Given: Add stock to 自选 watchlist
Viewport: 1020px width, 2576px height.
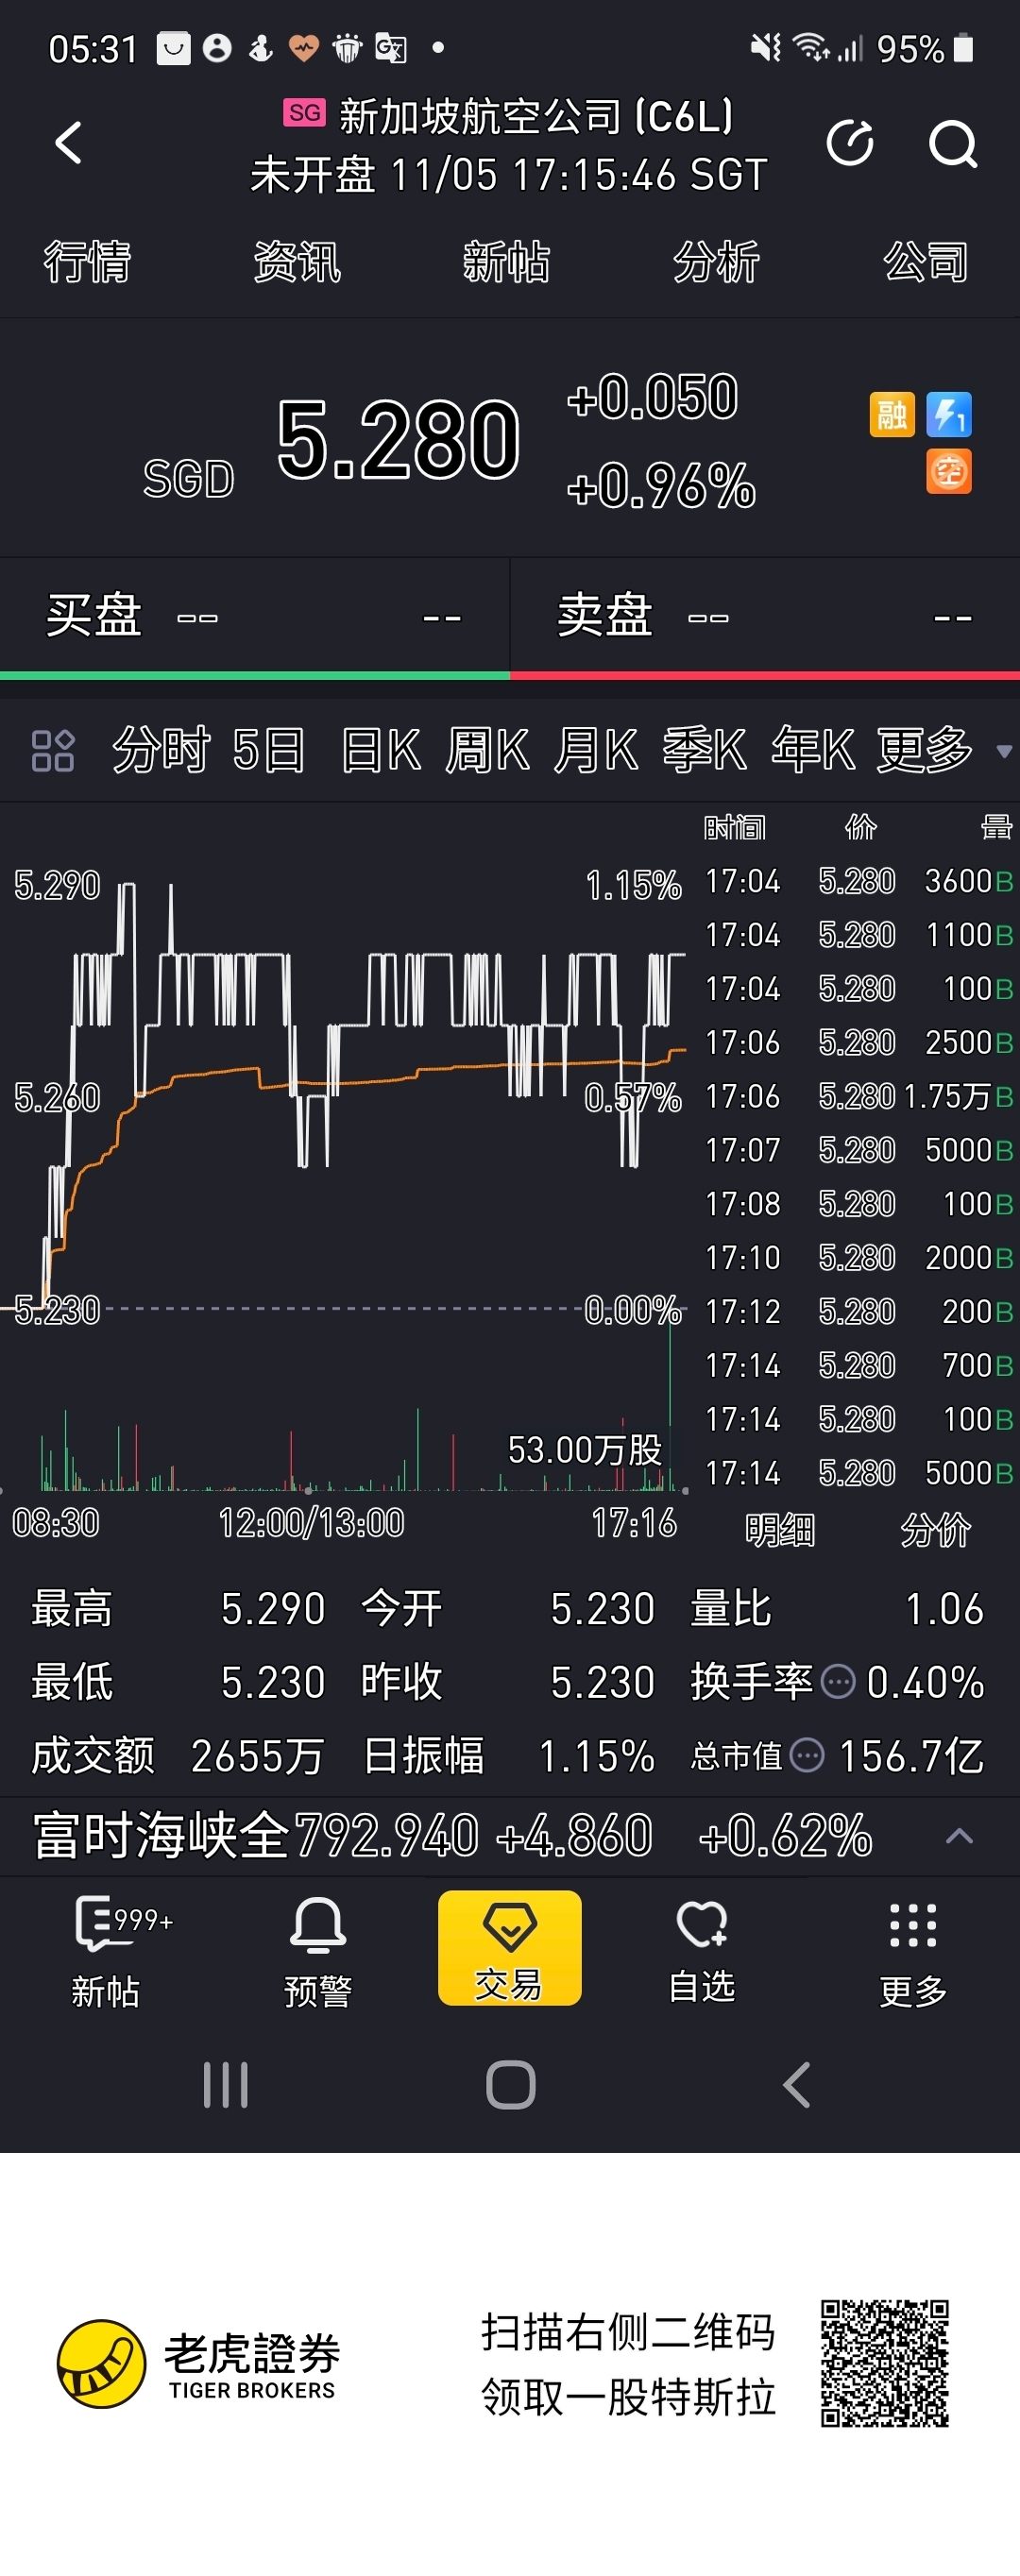Looking at the screenshot, I should tap(702, 1950).
